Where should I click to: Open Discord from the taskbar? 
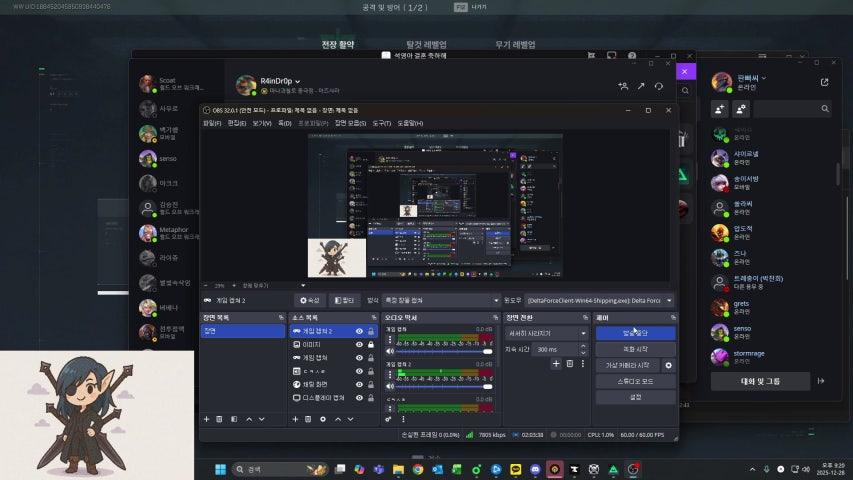coord(535,469)
